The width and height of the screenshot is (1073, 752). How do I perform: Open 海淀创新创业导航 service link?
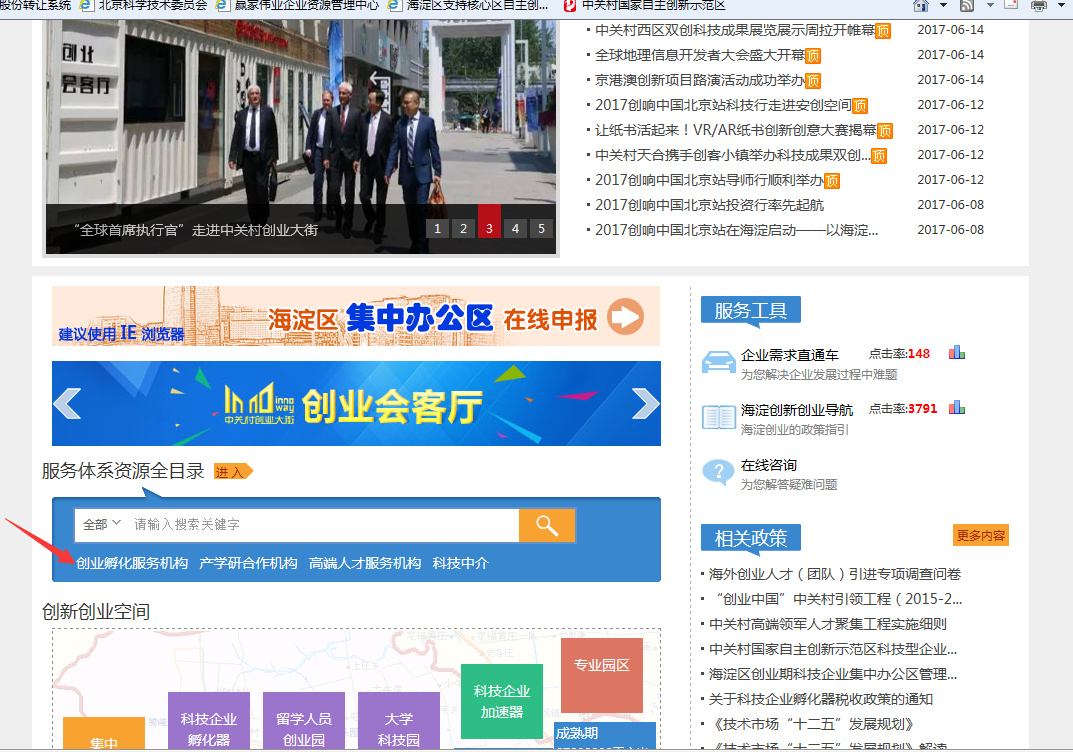pos(797,410)
